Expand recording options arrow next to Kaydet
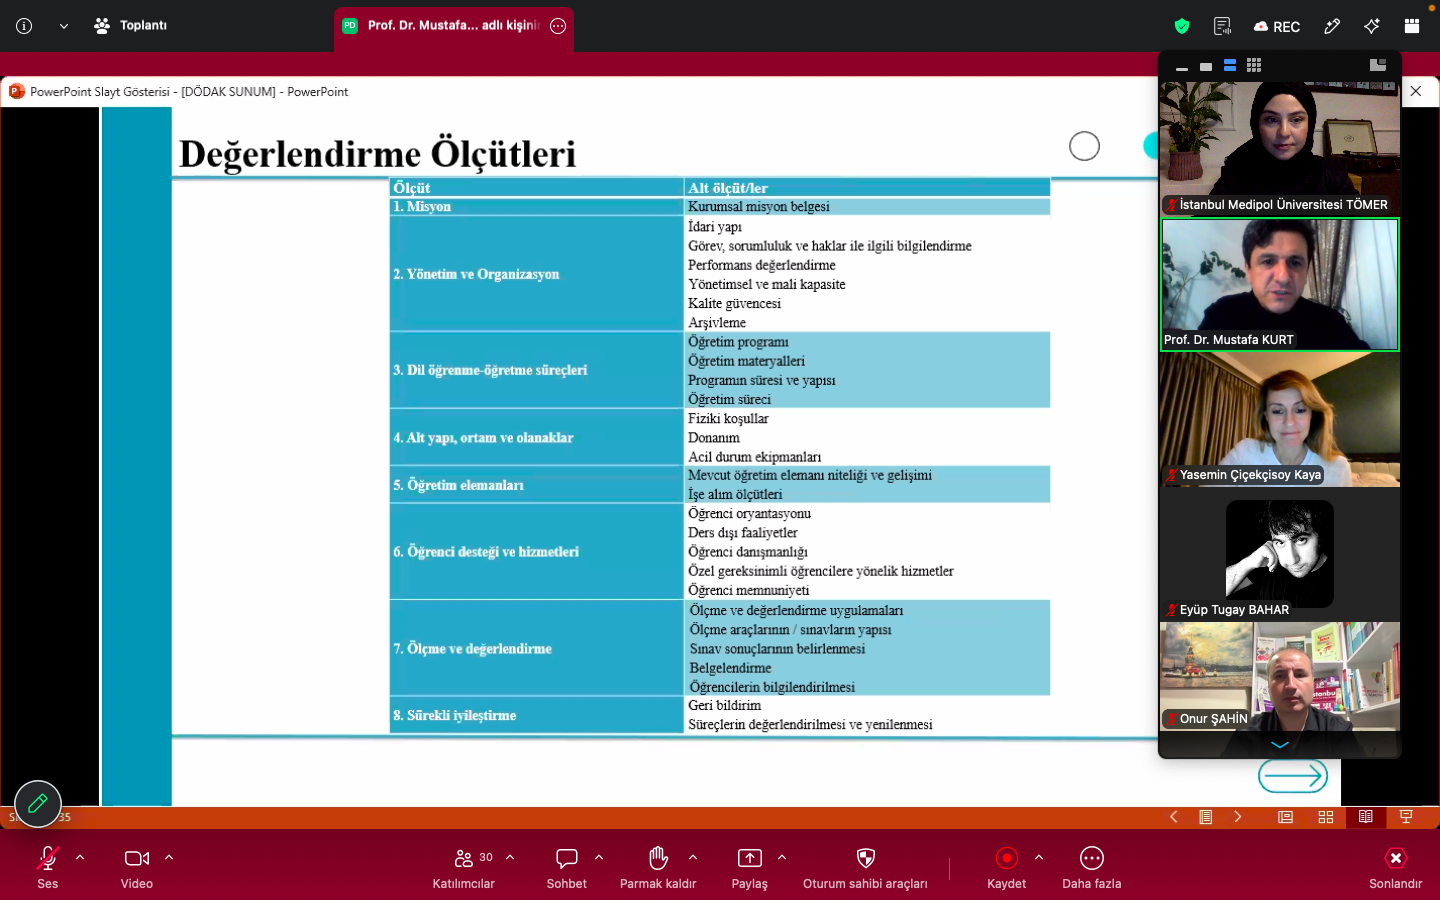 [x=1039, y=857]
